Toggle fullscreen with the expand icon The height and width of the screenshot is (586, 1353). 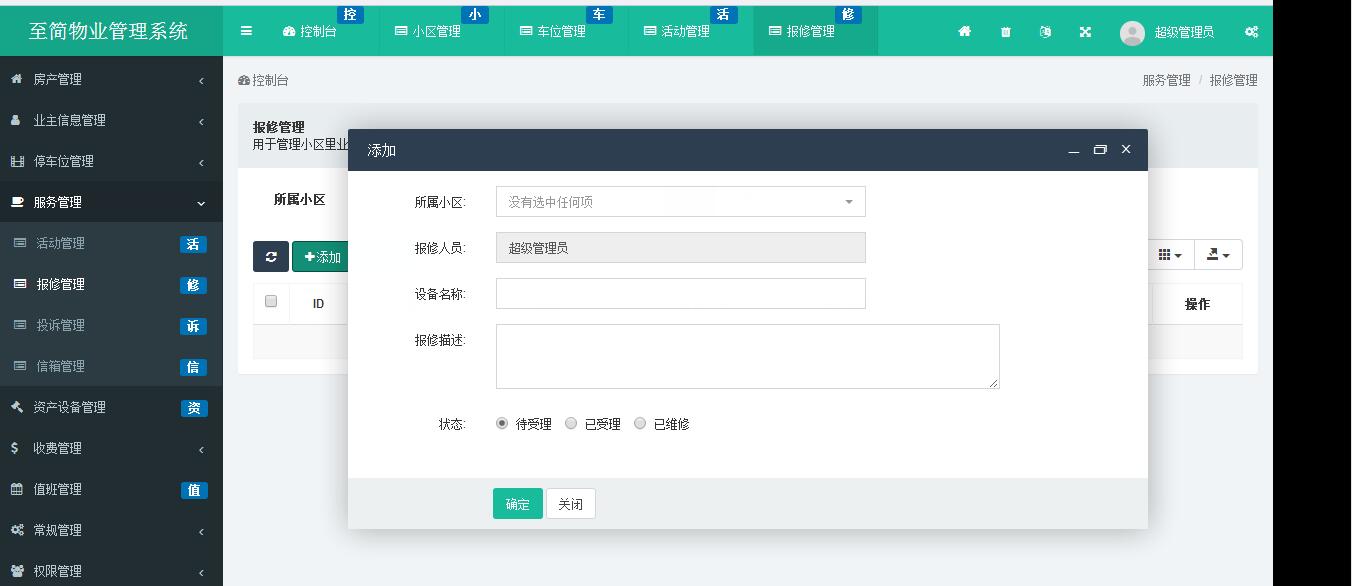point(1084,32)
